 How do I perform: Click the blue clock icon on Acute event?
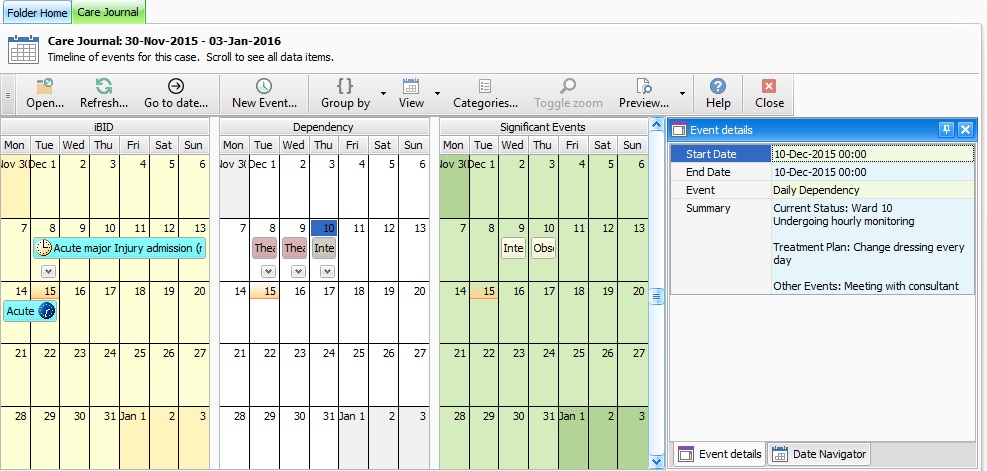pyautogui.click(x=47, y=311)
